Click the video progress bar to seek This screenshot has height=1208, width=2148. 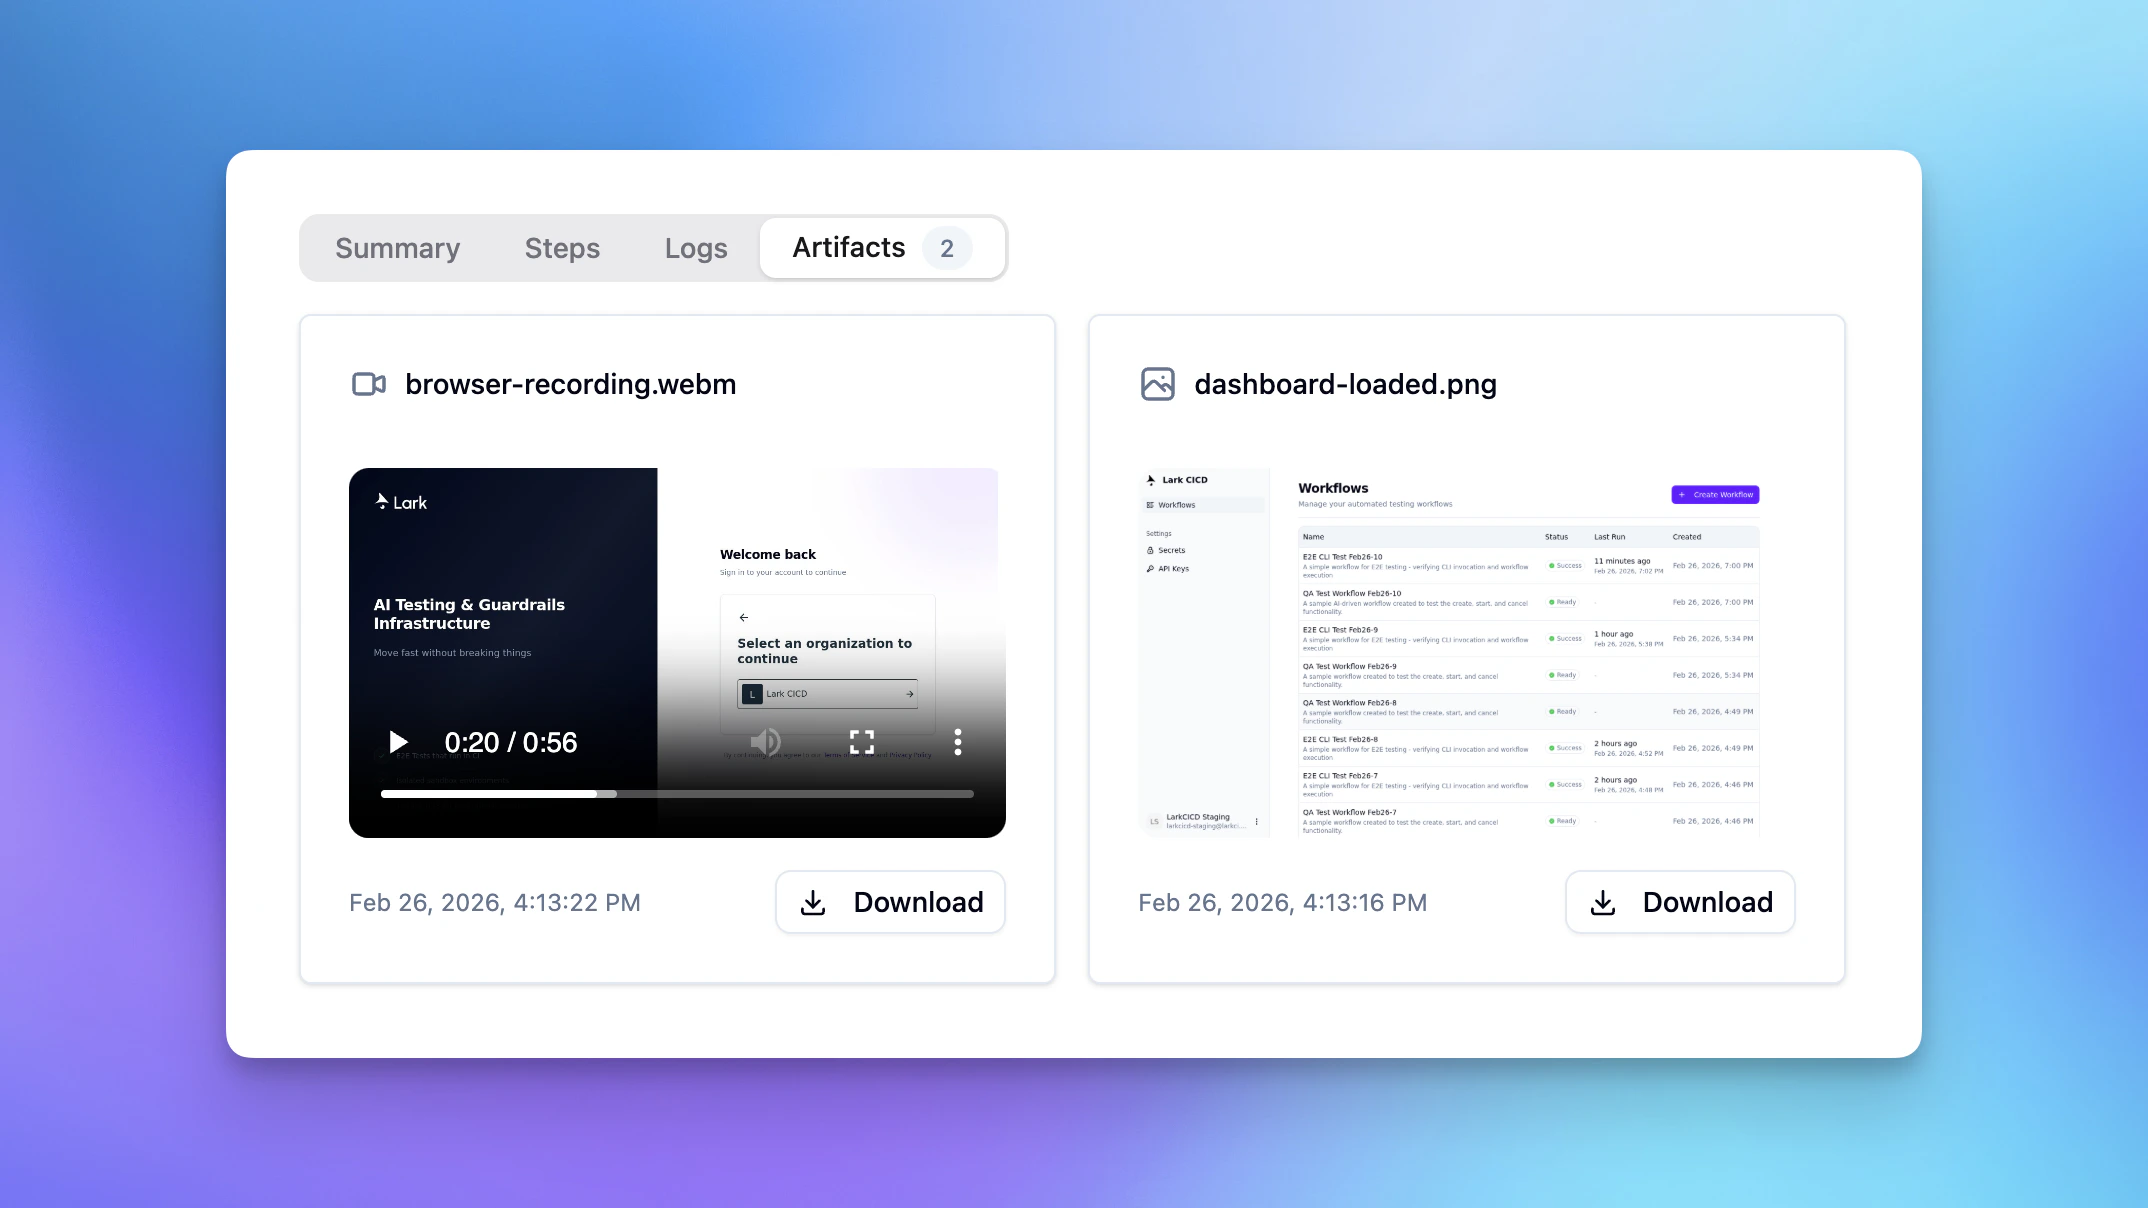(677, 793)
